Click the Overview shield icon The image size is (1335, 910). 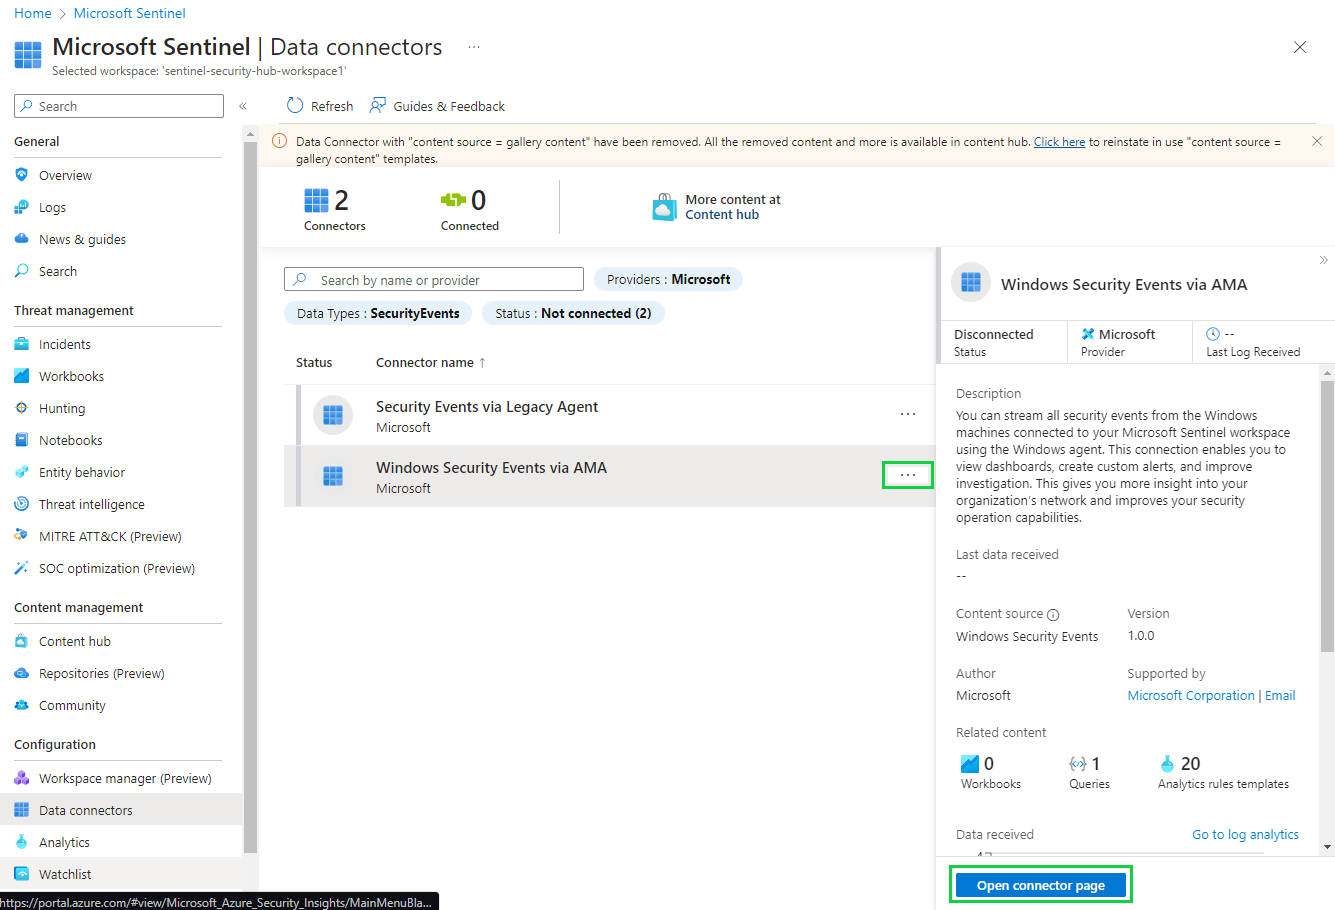(x=22, y=175)
